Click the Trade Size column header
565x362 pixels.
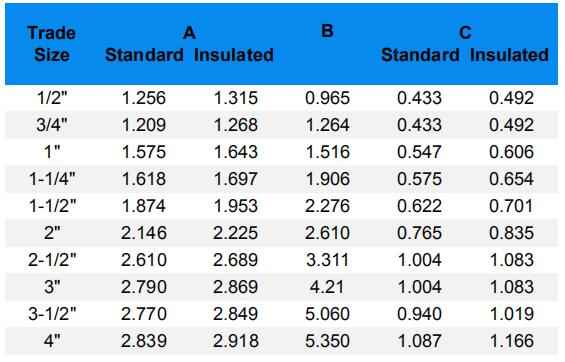[52, 44]
